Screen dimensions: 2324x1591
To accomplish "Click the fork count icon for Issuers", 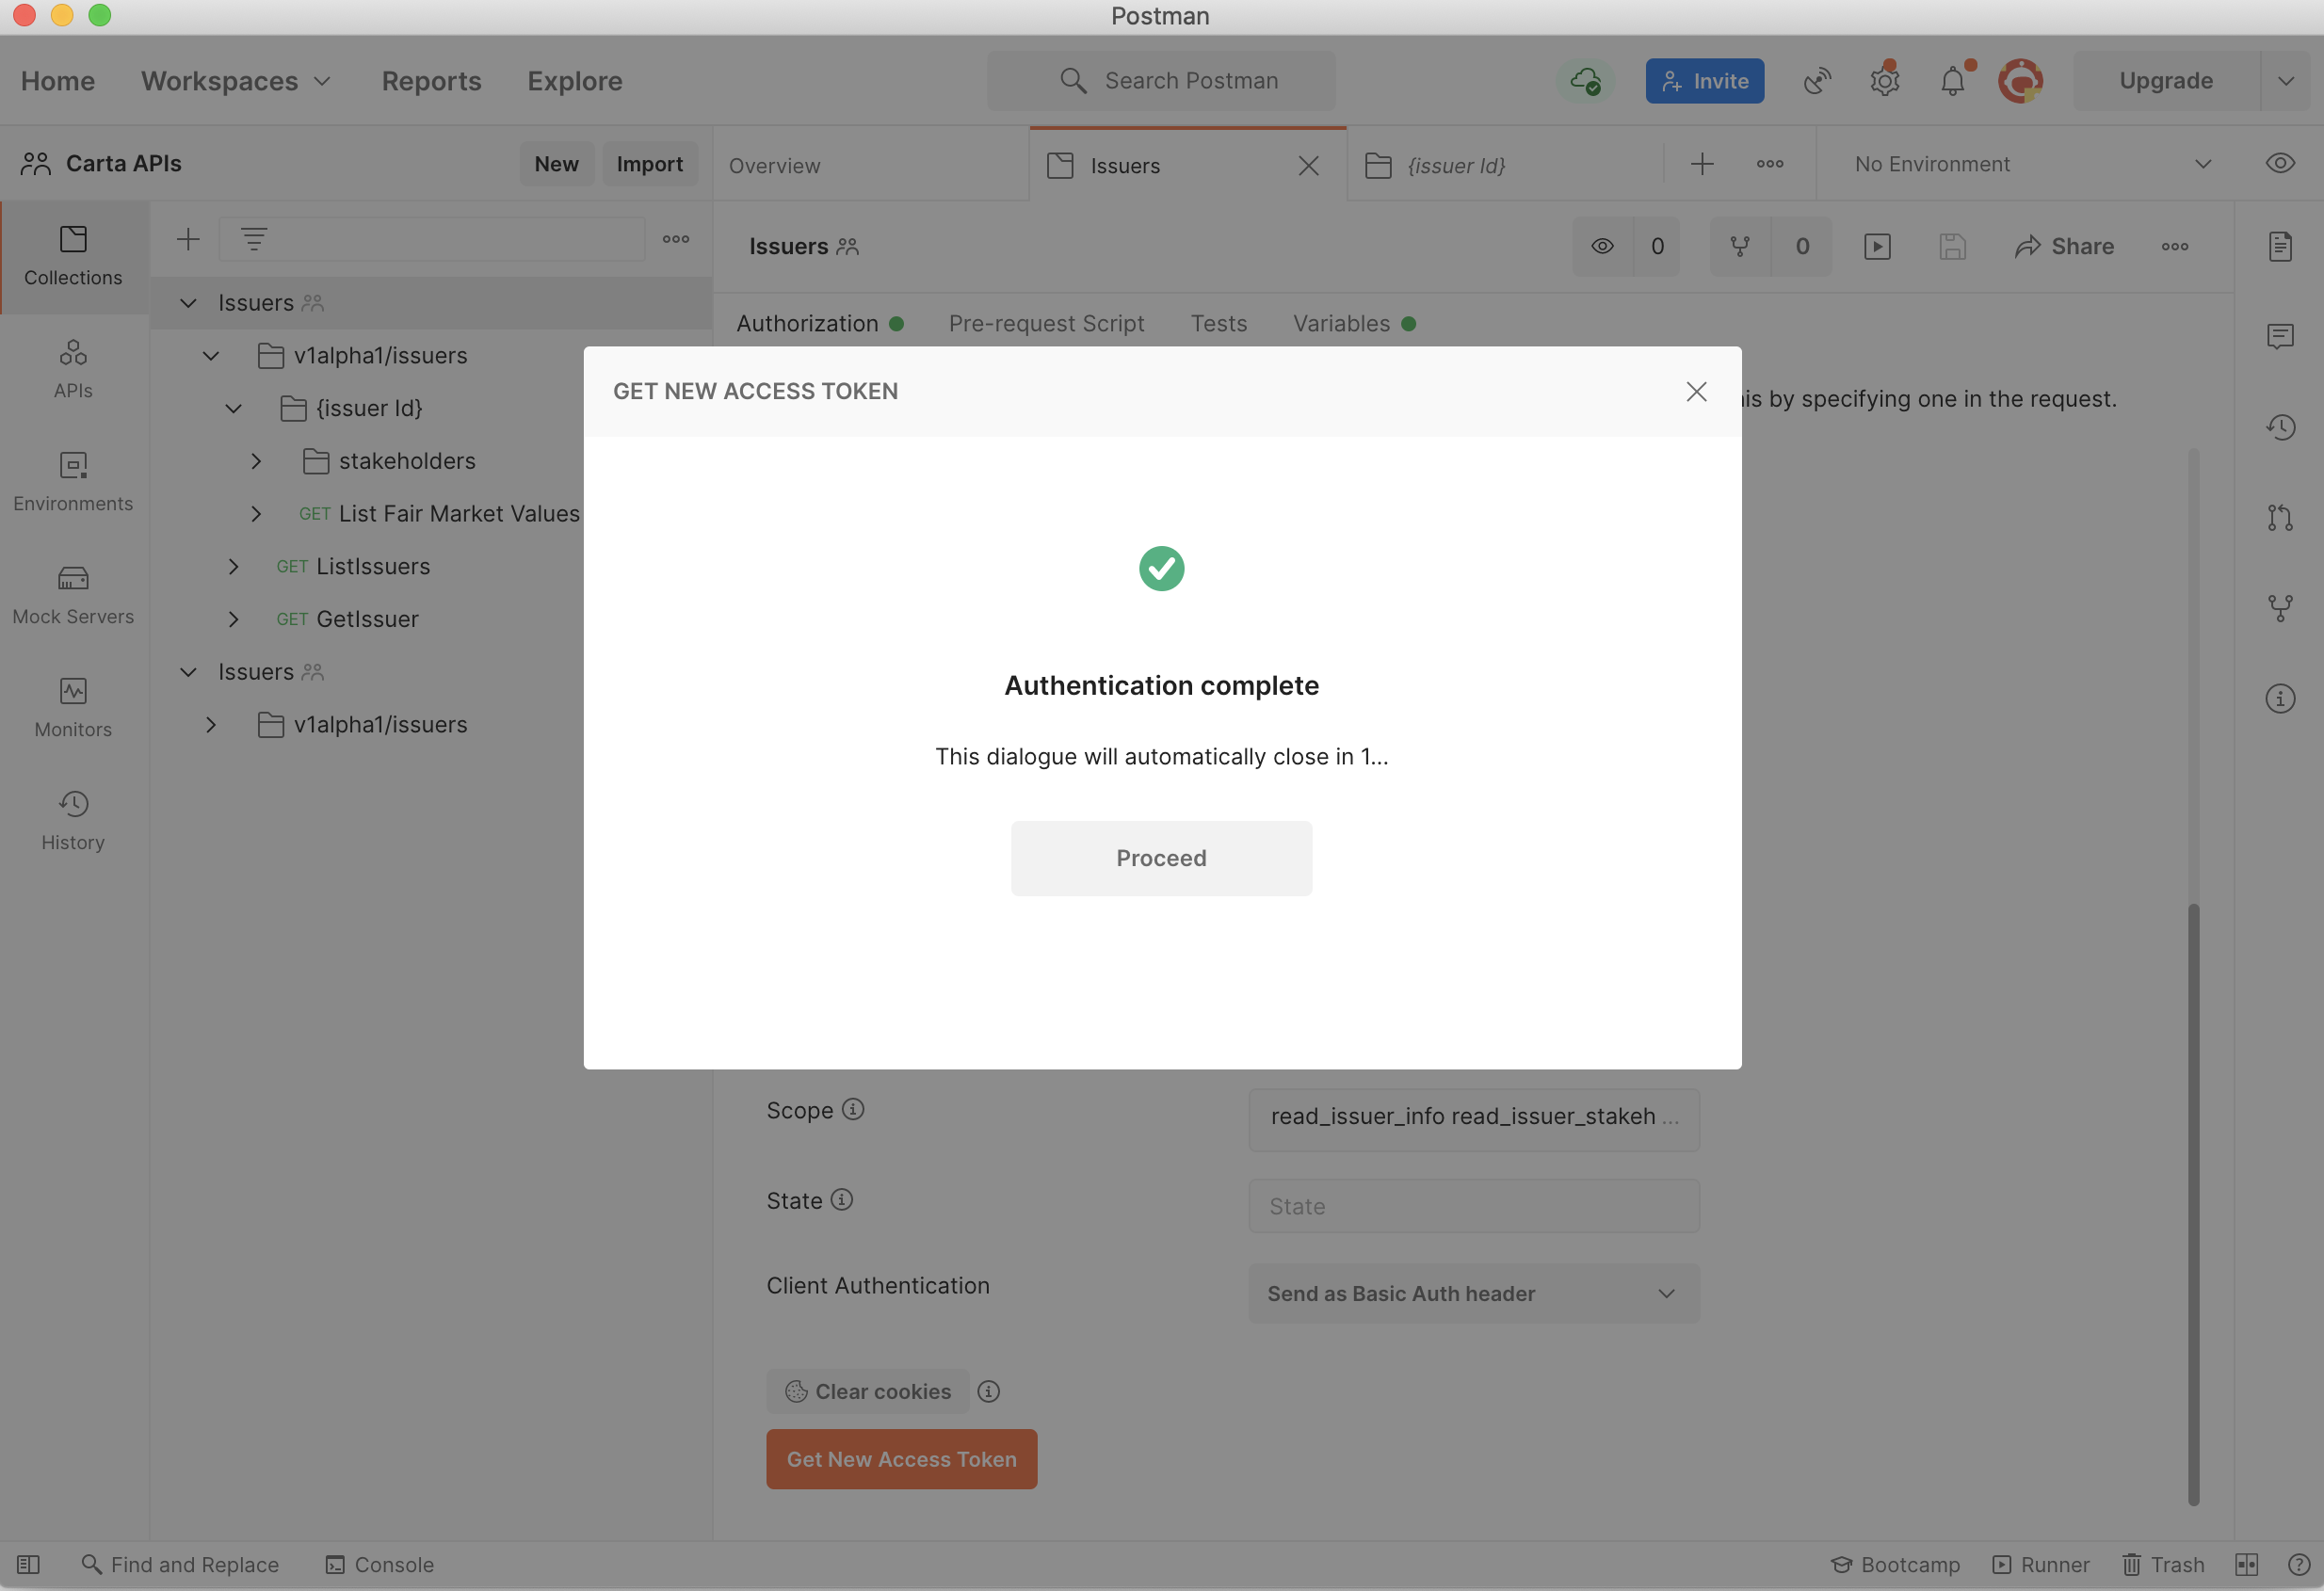I will click(1740, 246).
